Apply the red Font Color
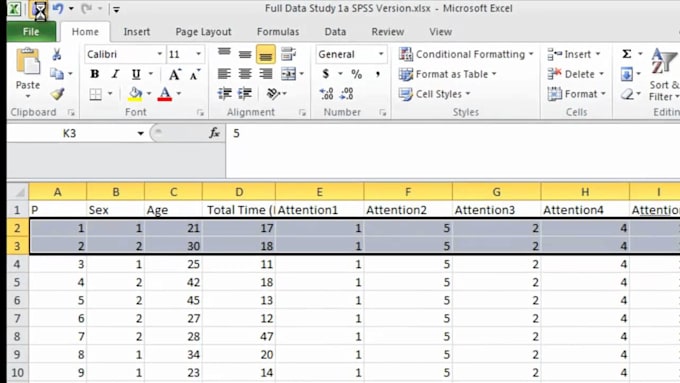The height and width of the screenshot is (383, 680). (165, 94)
